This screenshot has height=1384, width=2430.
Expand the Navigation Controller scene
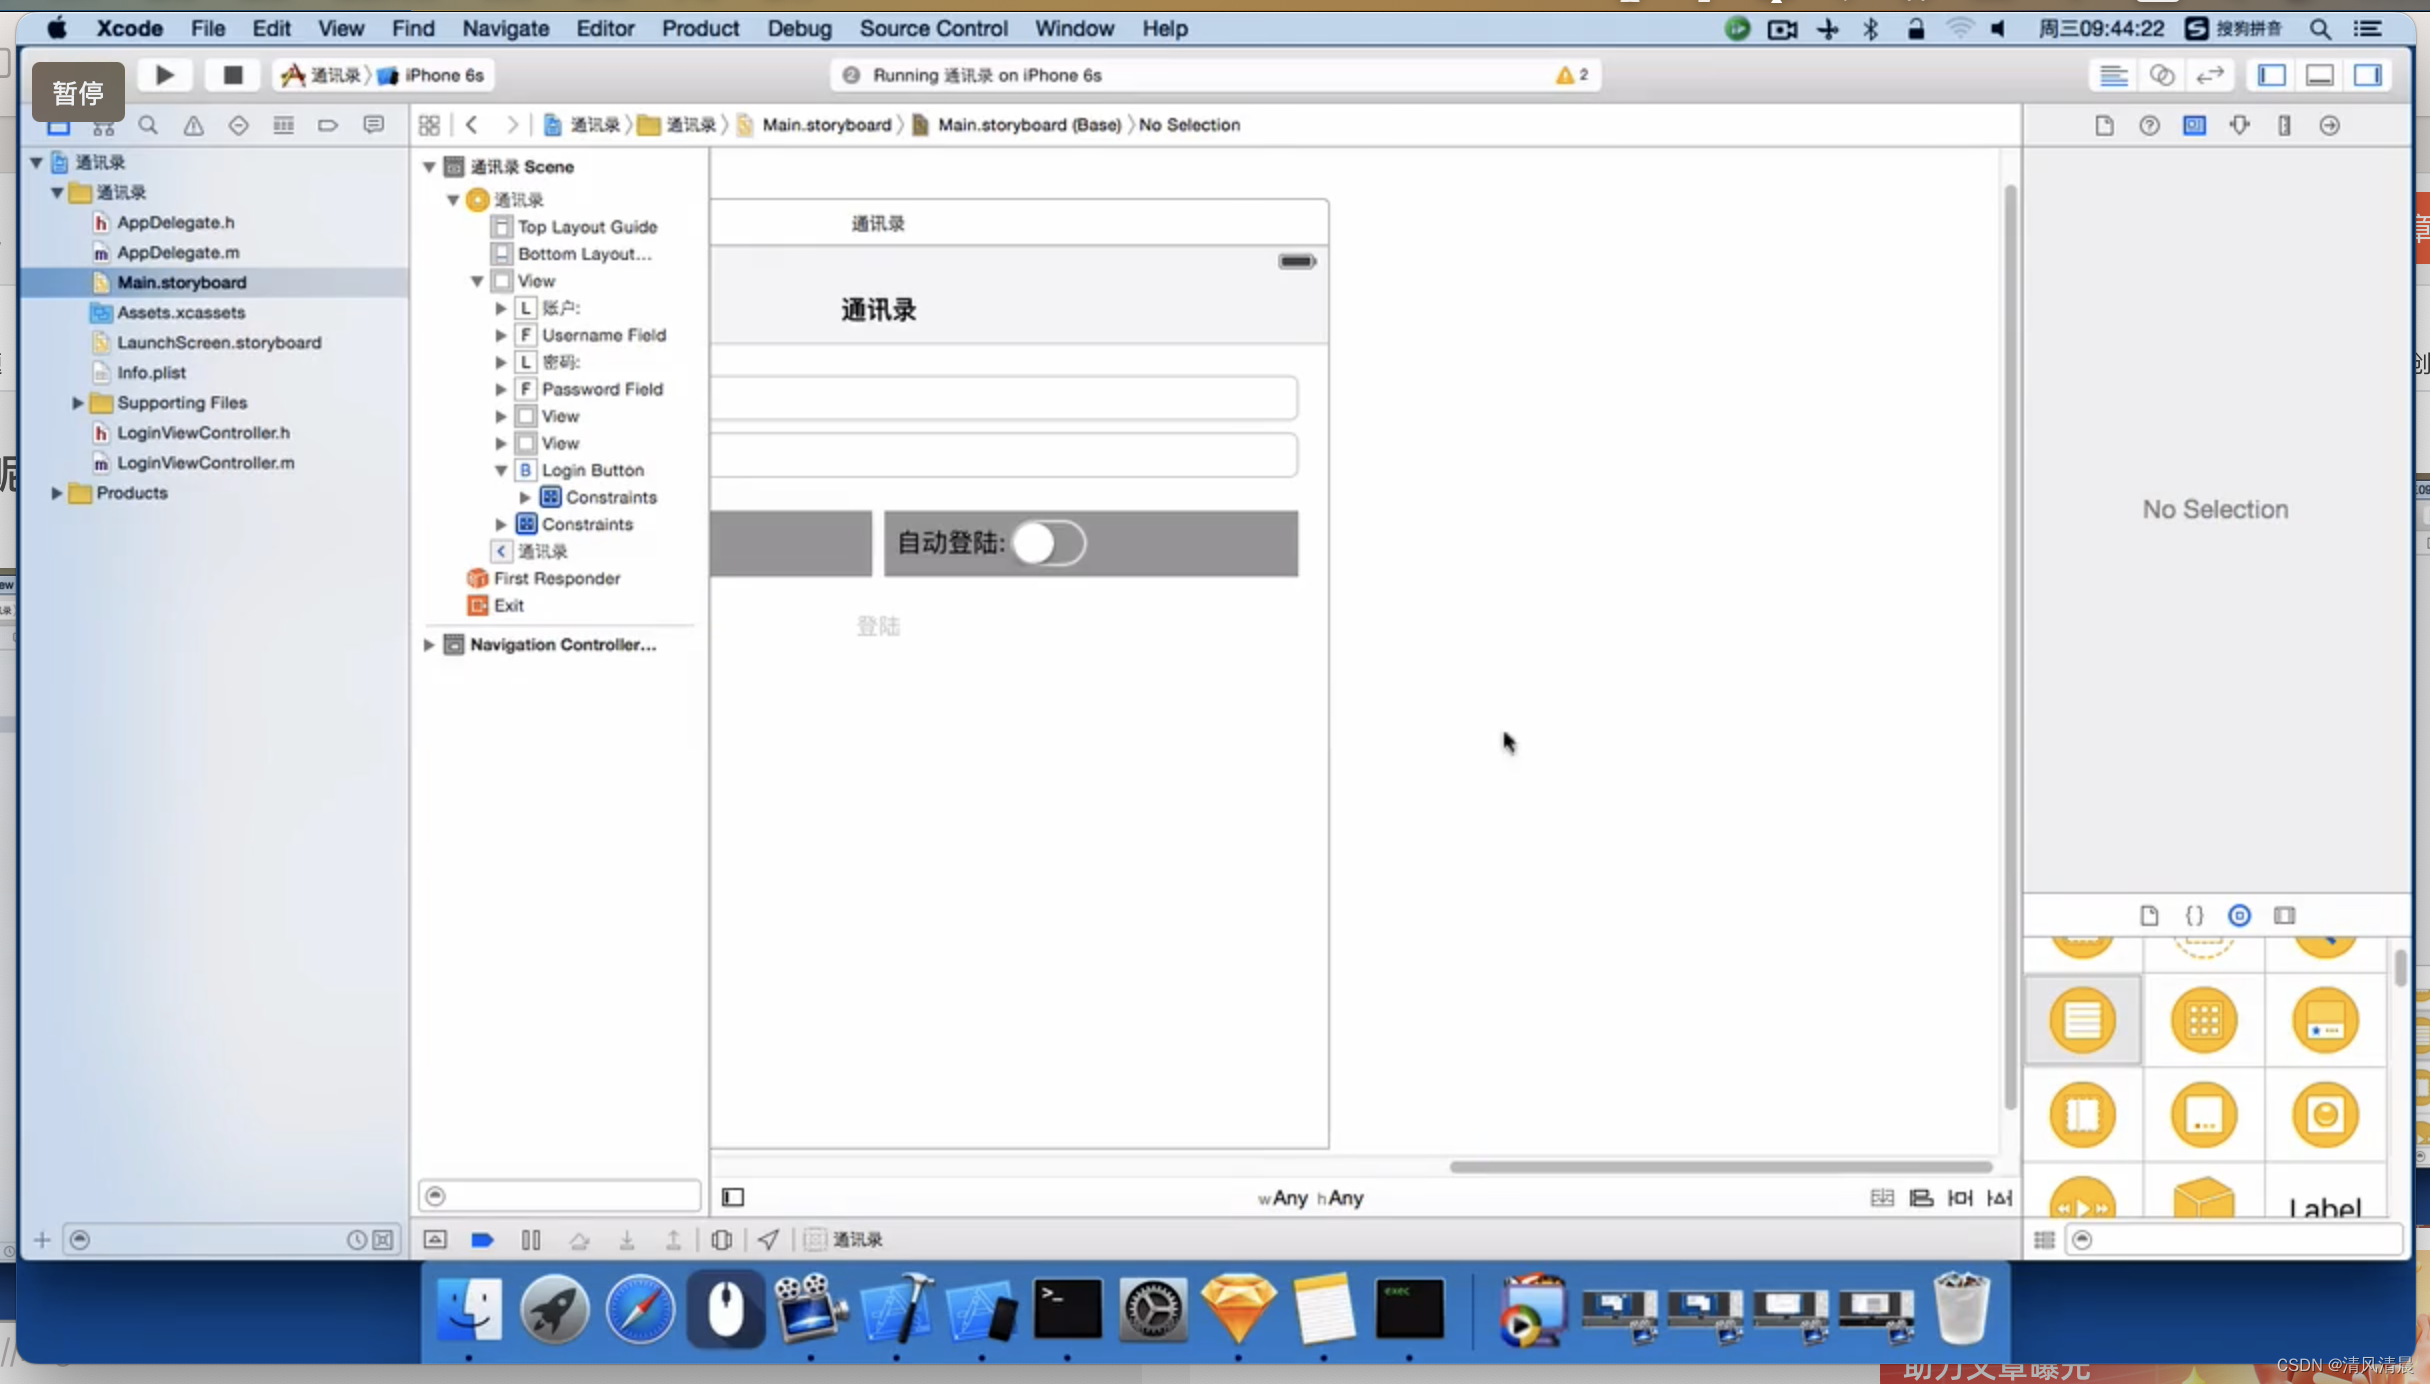[429, 645]
